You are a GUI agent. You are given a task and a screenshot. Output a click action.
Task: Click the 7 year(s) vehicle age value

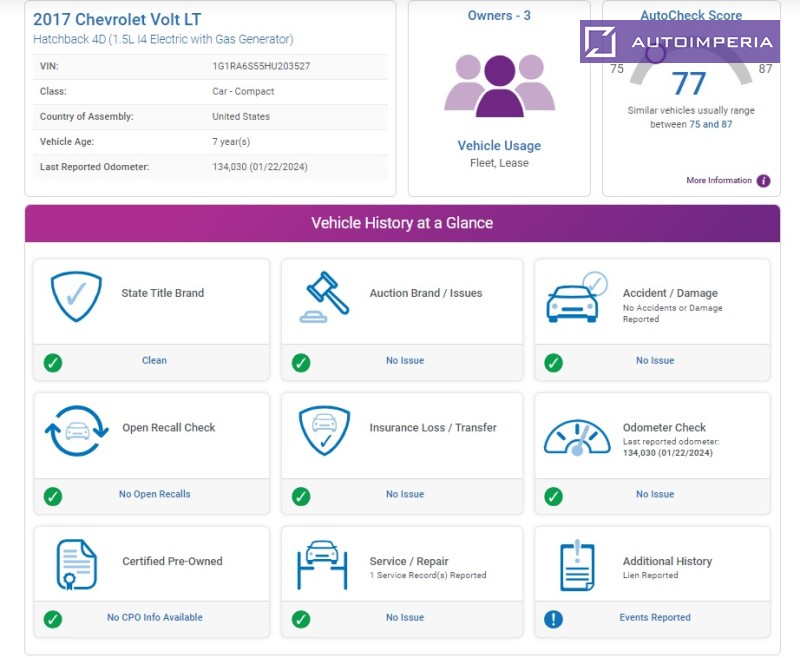231,141
